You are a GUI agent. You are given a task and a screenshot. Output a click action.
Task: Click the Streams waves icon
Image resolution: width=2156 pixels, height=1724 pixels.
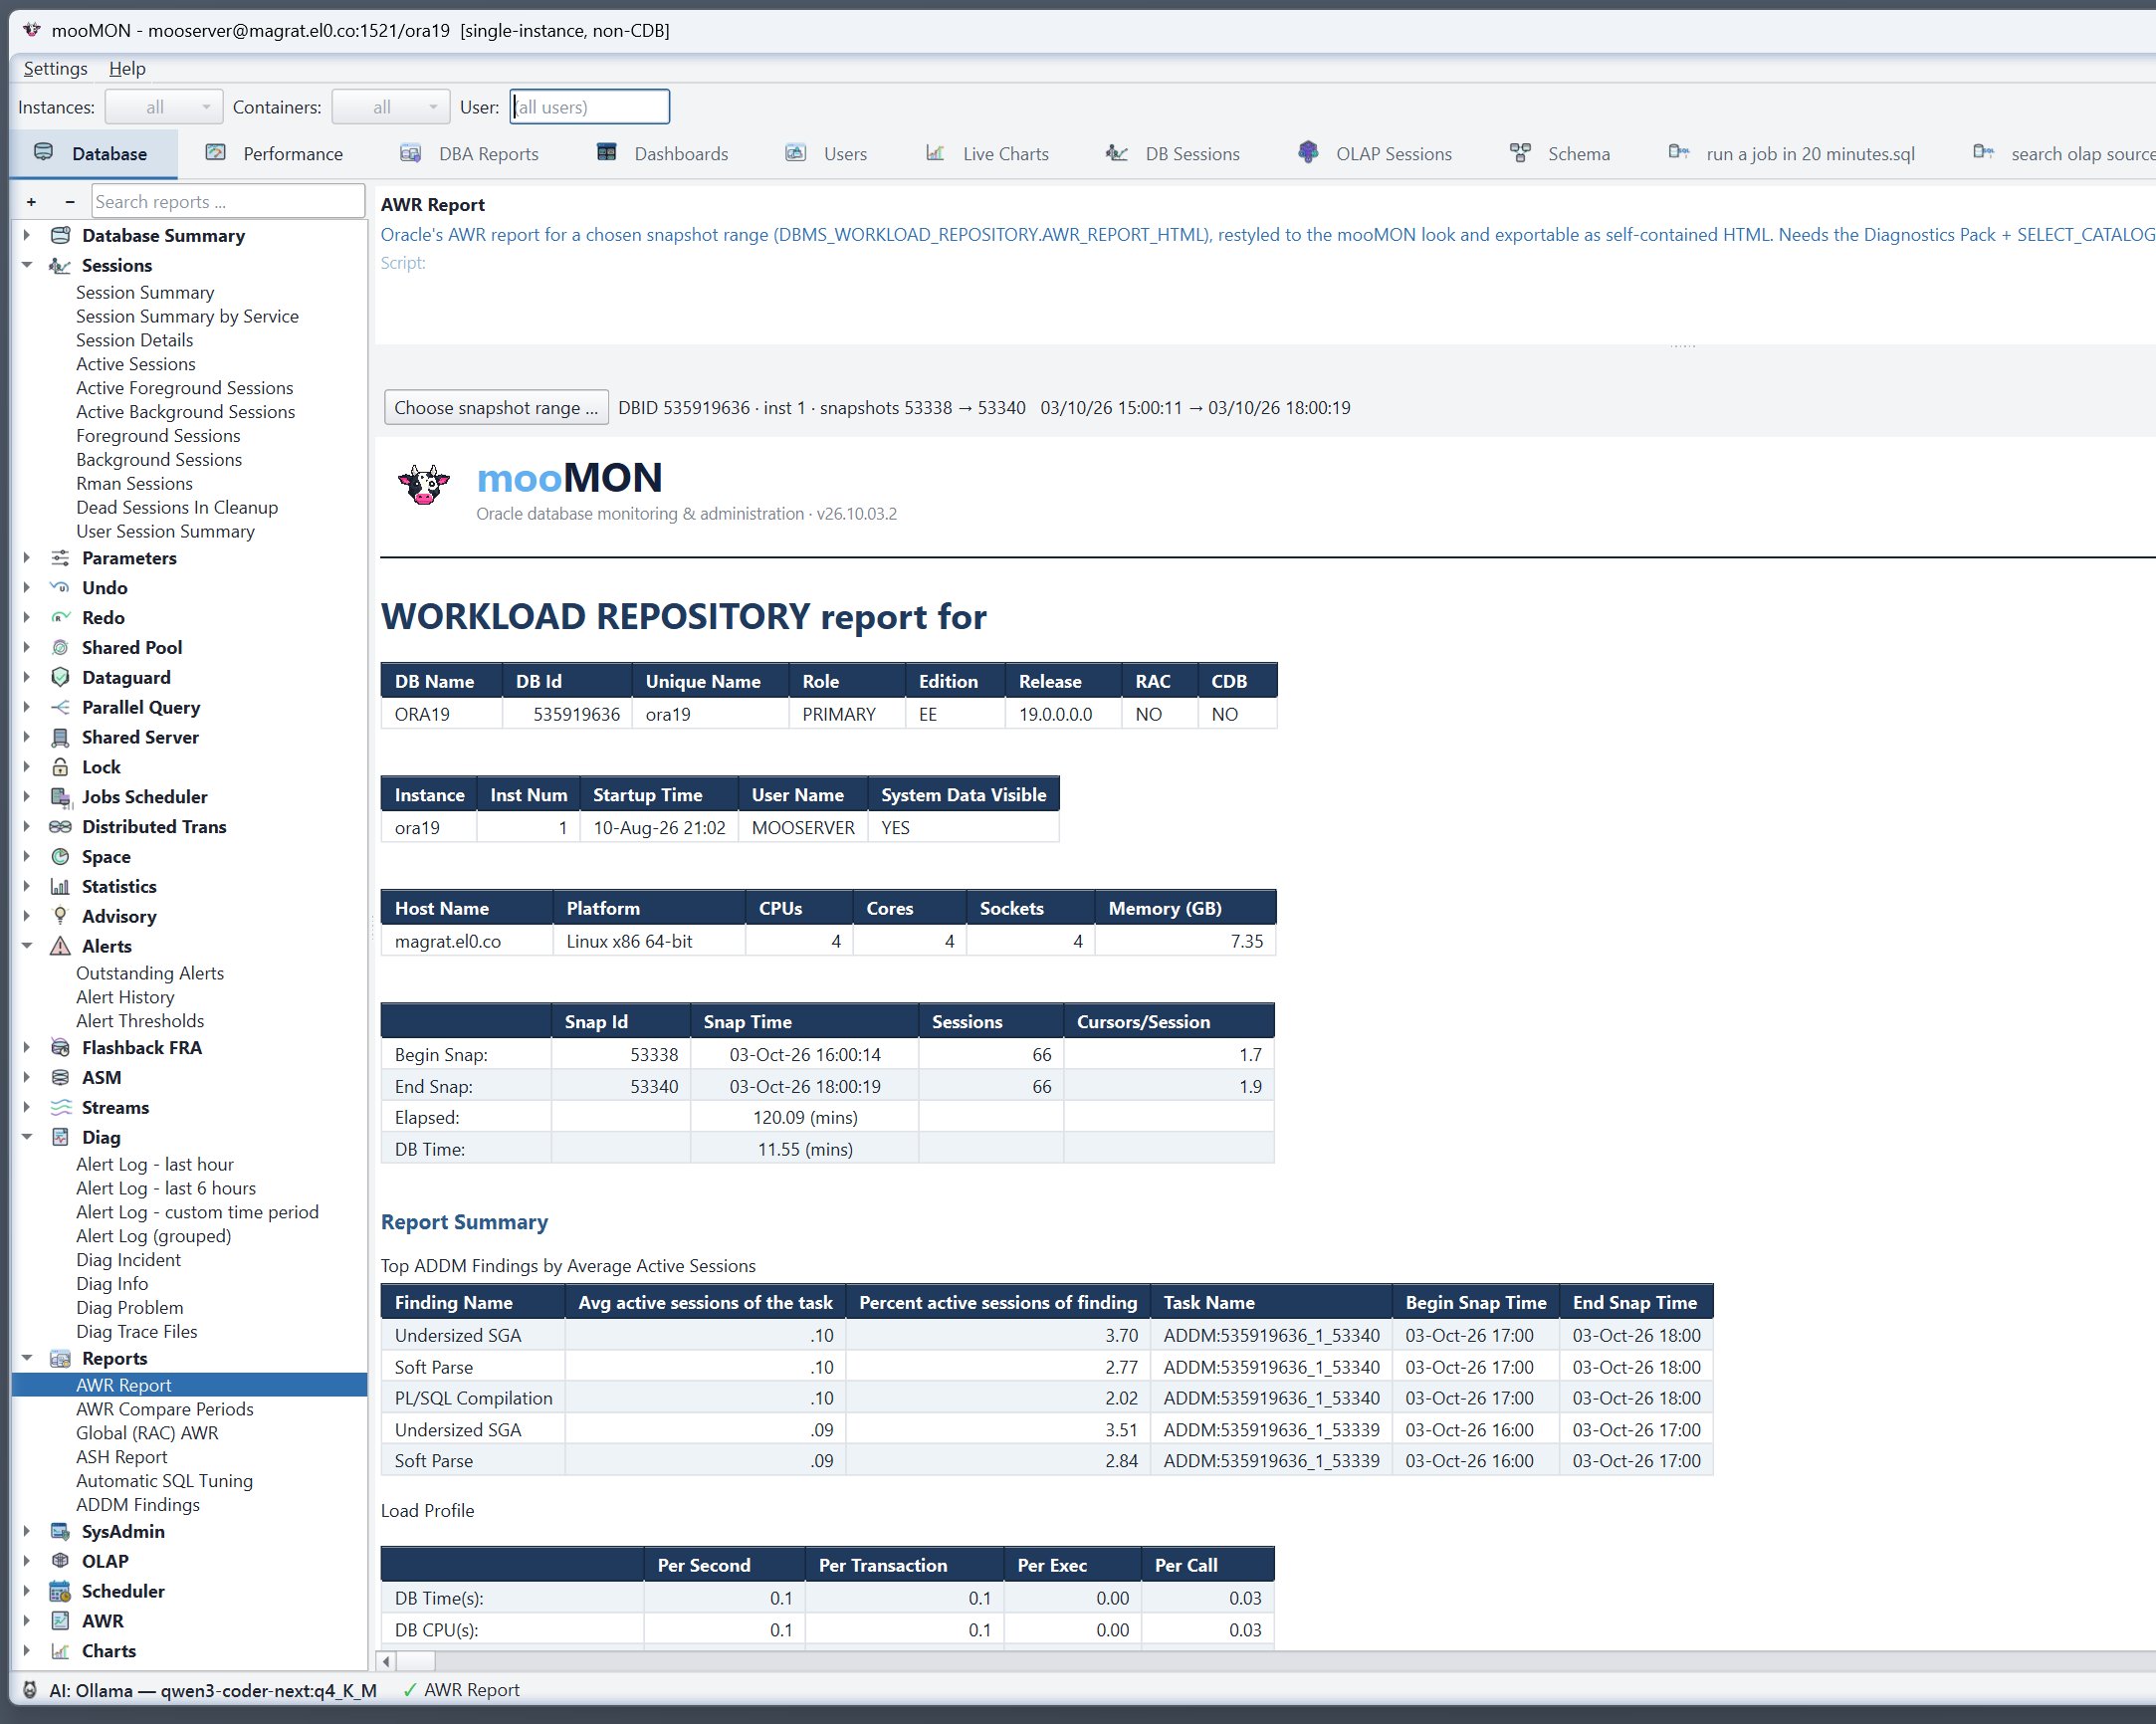pyautogui.click(x=60, y=1108)
